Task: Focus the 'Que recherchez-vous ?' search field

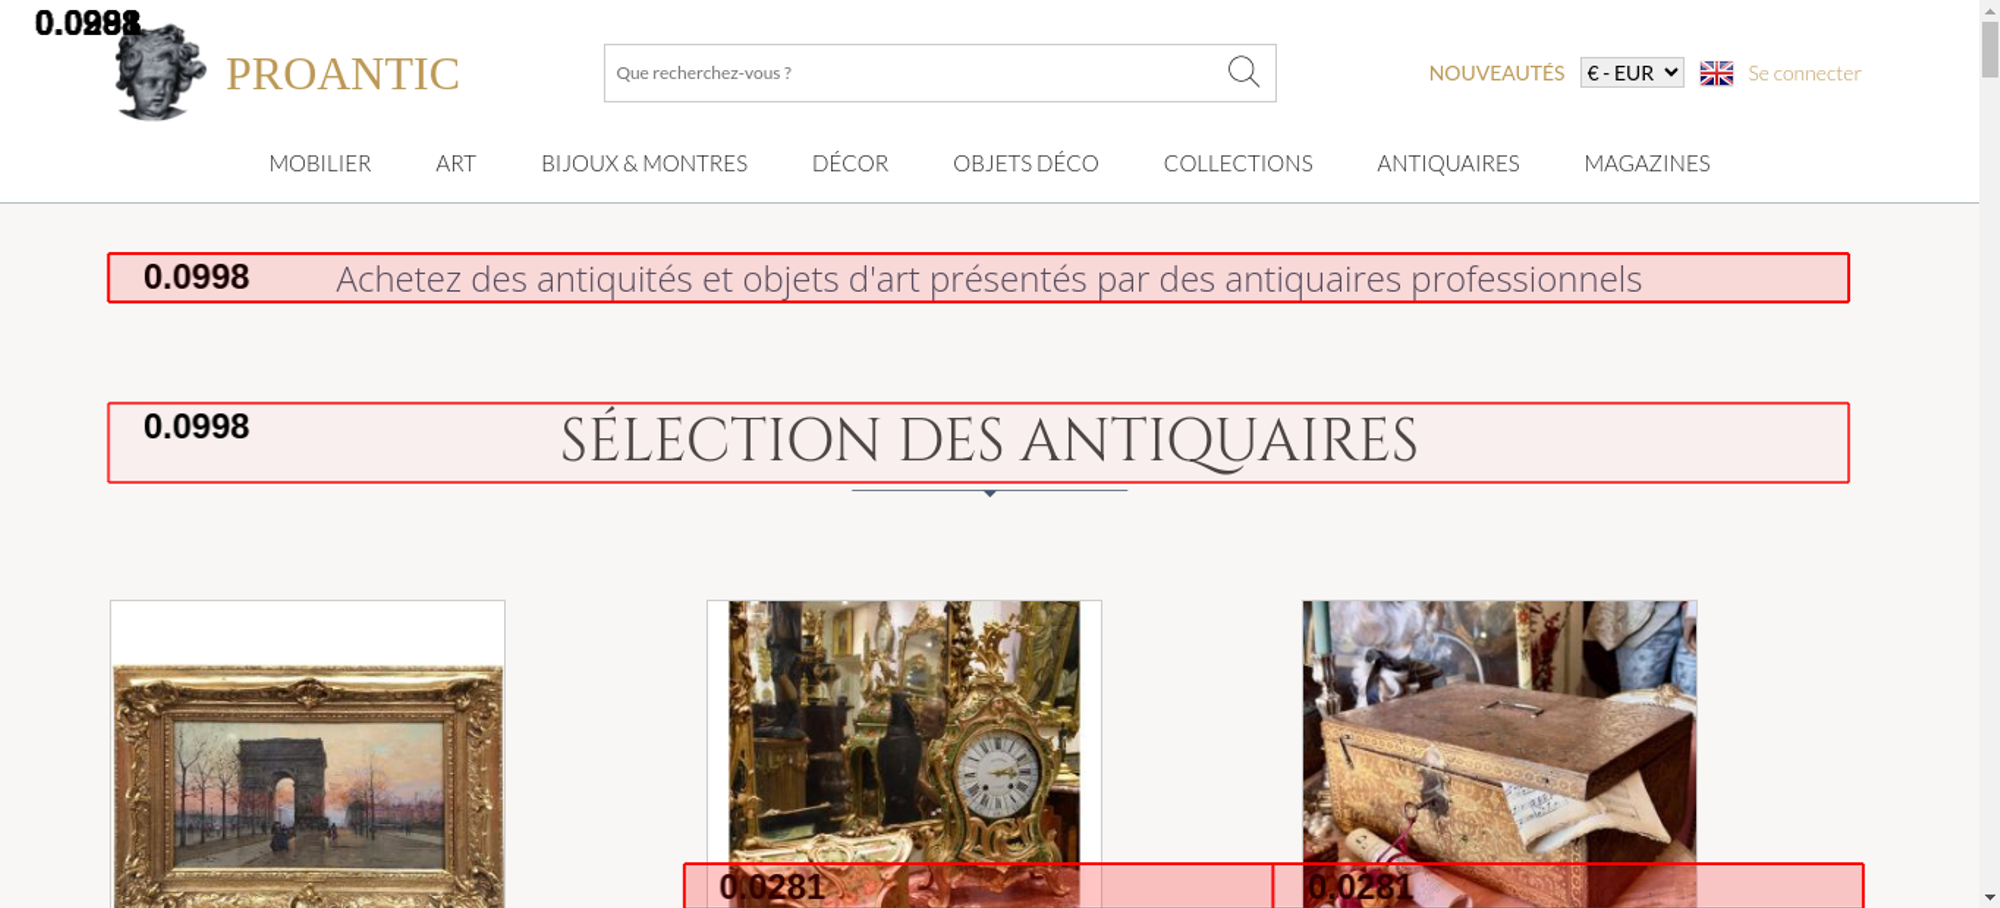Action: (910, 73)
